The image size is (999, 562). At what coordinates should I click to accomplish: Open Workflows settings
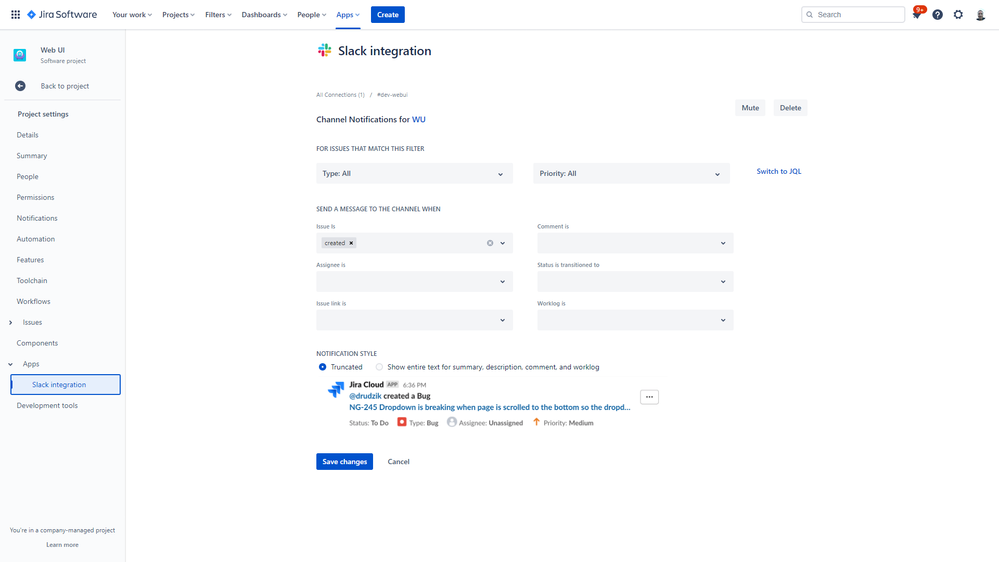click(x=33, y=301)
